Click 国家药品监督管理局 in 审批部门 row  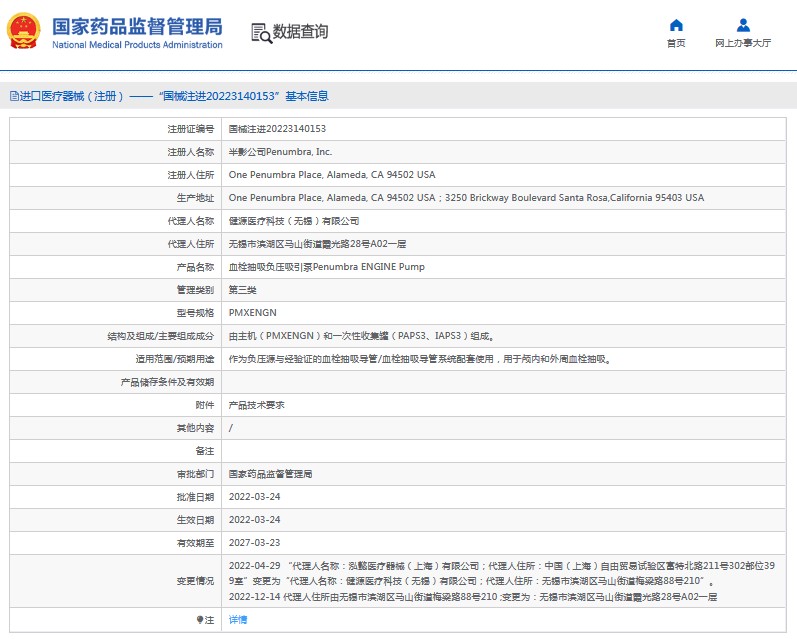[x=270, y=474]
